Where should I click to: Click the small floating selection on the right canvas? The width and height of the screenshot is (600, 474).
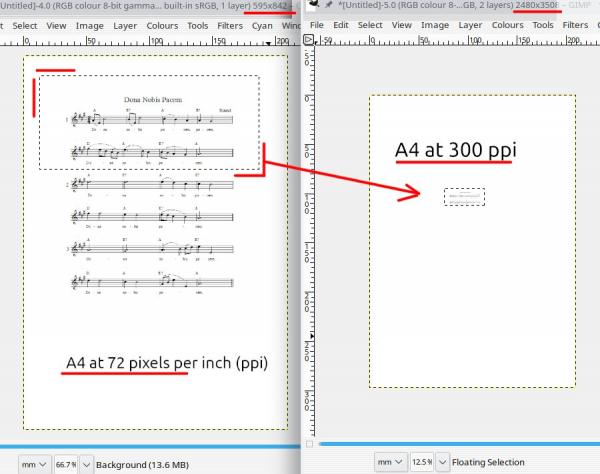coord(464,197)
